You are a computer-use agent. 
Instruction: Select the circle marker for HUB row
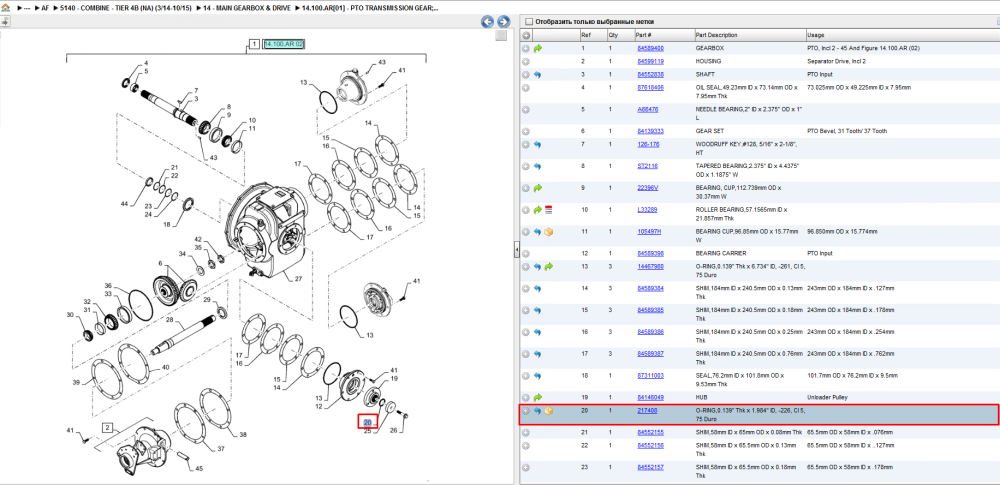coord(526,397)
